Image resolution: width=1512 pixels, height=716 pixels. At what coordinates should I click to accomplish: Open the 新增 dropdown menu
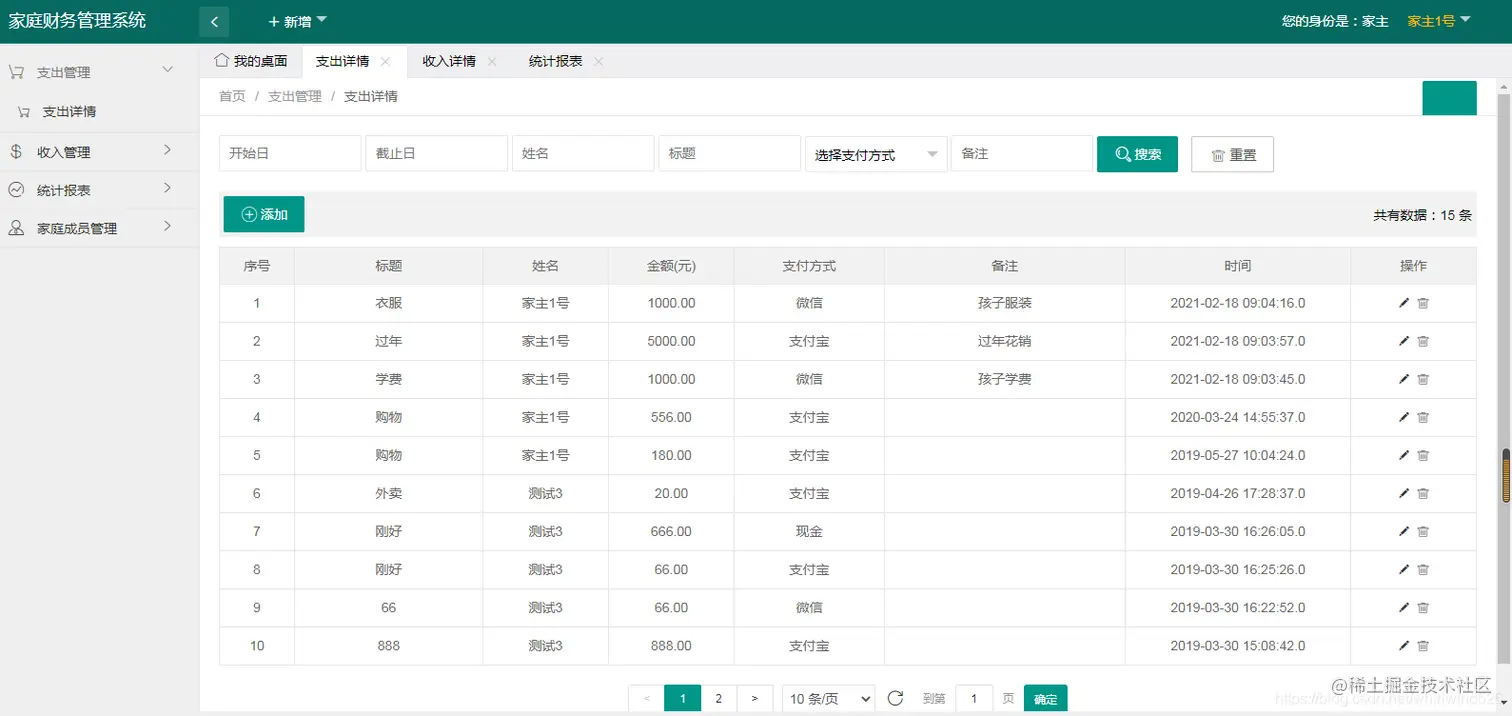pyautogui.click(x=297, y=21)
